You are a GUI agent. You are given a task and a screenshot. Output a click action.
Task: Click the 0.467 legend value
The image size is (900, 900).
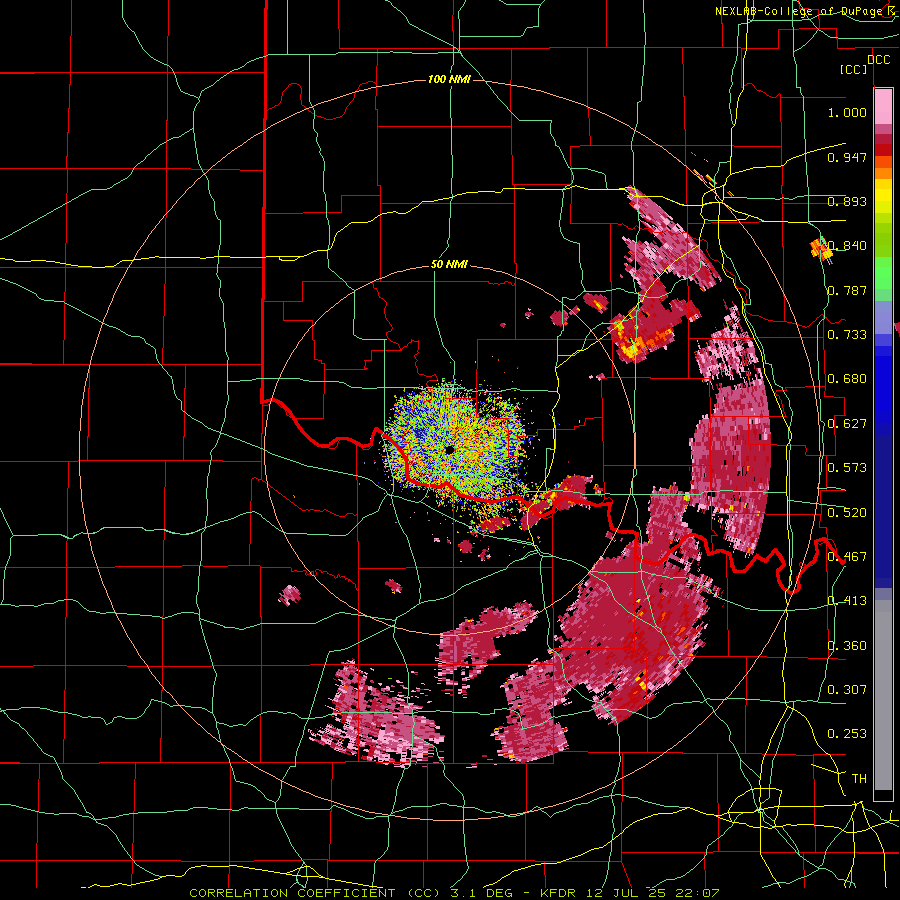pyautogui.click(x=847, y=557)
